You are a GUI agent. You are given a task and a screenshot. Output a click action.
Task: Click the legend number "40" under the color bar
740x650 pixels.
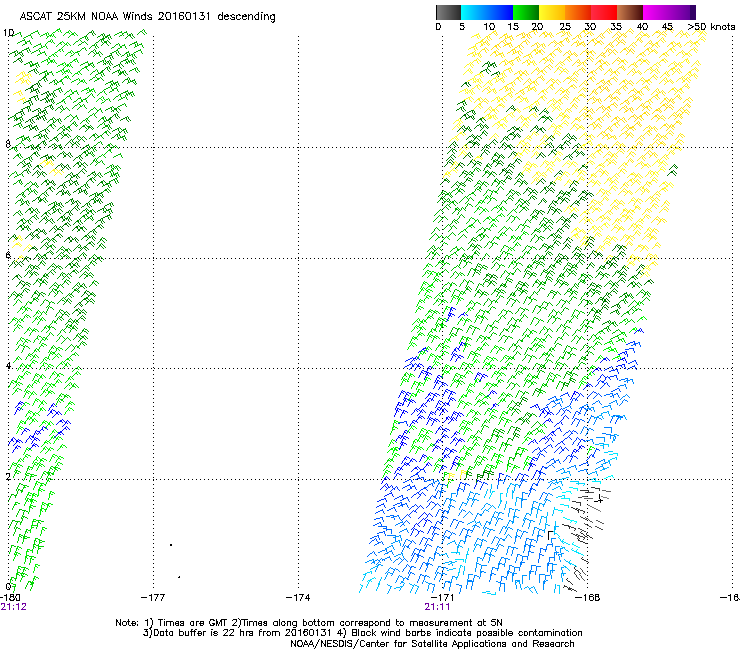click(642, 27)
